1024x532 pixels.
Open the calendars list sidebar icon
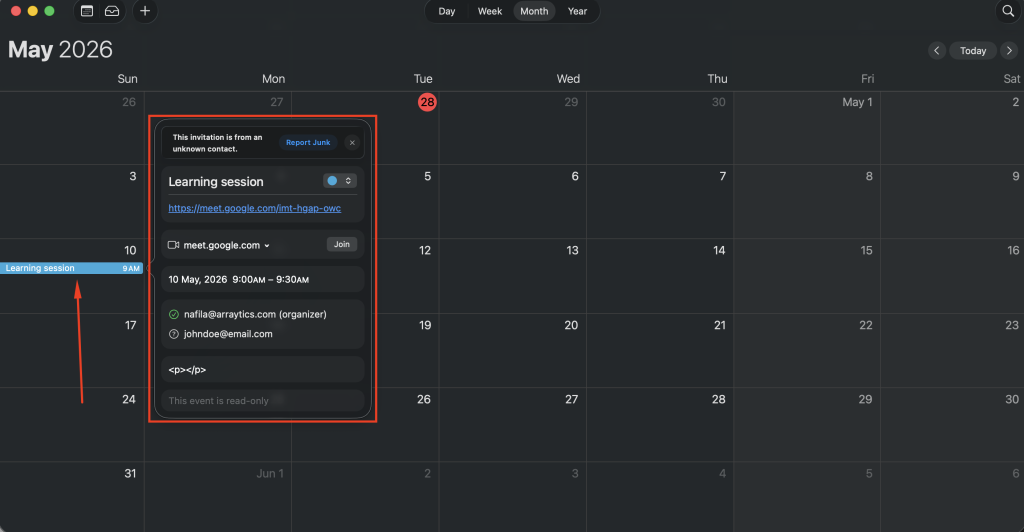click(x=87, y=11)
